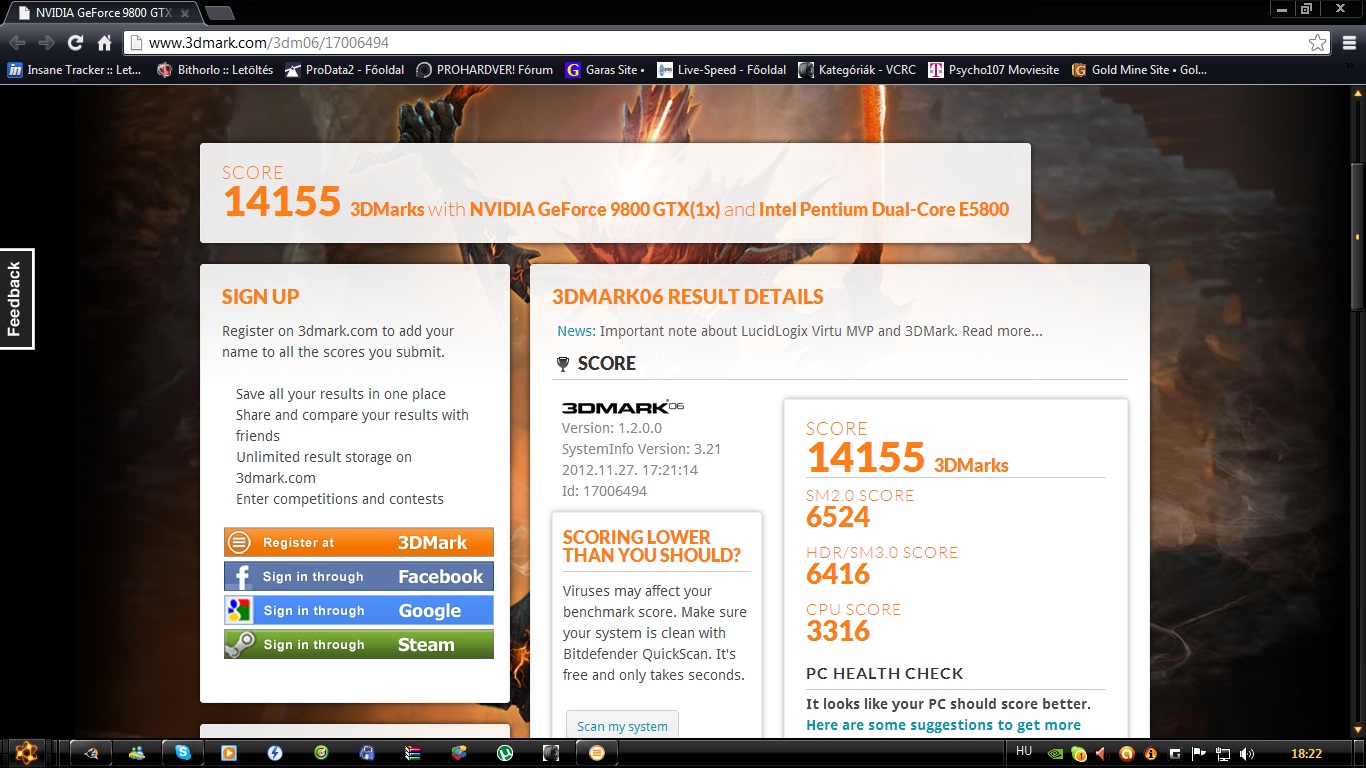Image resolution: width=1366 pixels, height=768 pixels.
Task: Switch to the orange round browser taskbar button
Action: click(x=597, y=753)
